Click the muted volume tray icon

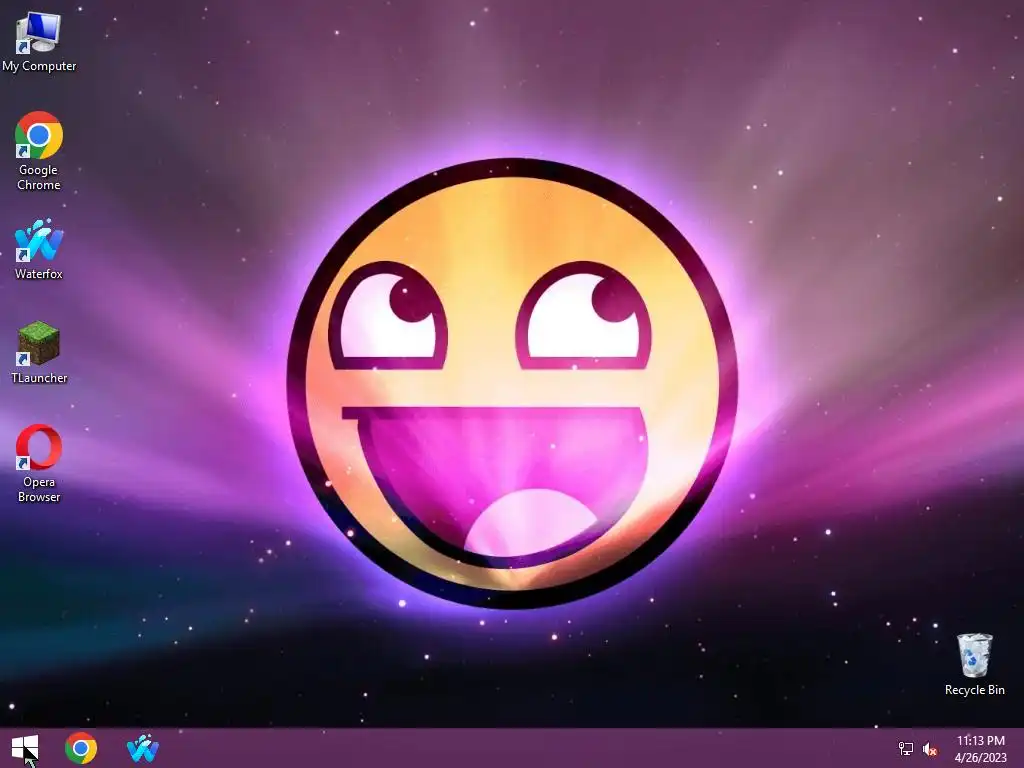pyautogui.click(x=930, y=749)
